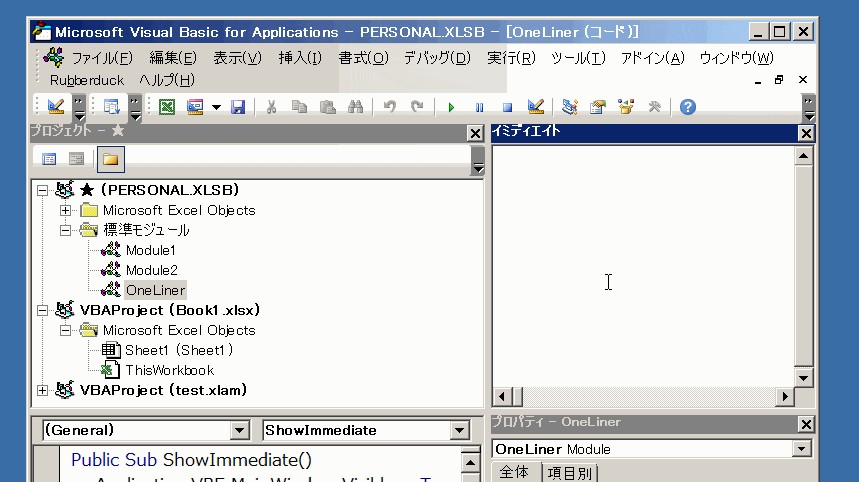The height and width of the screenshot is (482, 859).
Task: Click Immediate window scroll down arrow
Action: 803,378
